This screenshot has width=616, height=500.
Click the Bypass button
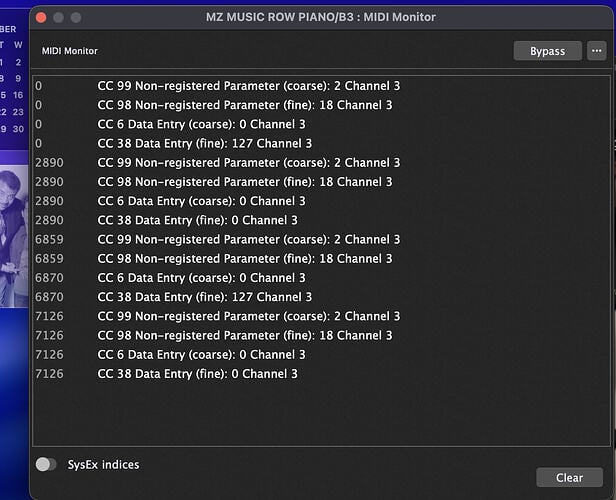547,51
